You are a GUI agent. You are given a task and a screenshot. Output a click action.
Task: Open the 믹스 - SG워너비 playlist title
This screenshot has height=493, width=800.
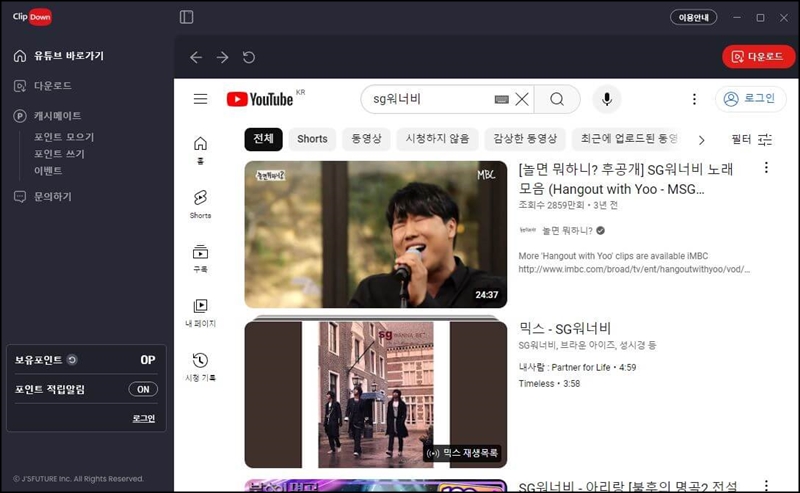564,329
